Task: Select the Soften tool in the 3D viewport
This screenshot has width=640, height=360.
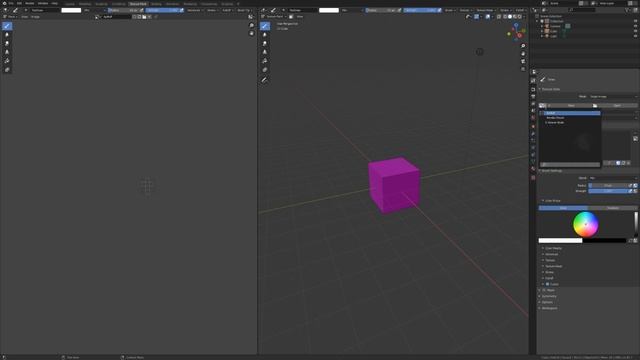Action: click(265, 35)
